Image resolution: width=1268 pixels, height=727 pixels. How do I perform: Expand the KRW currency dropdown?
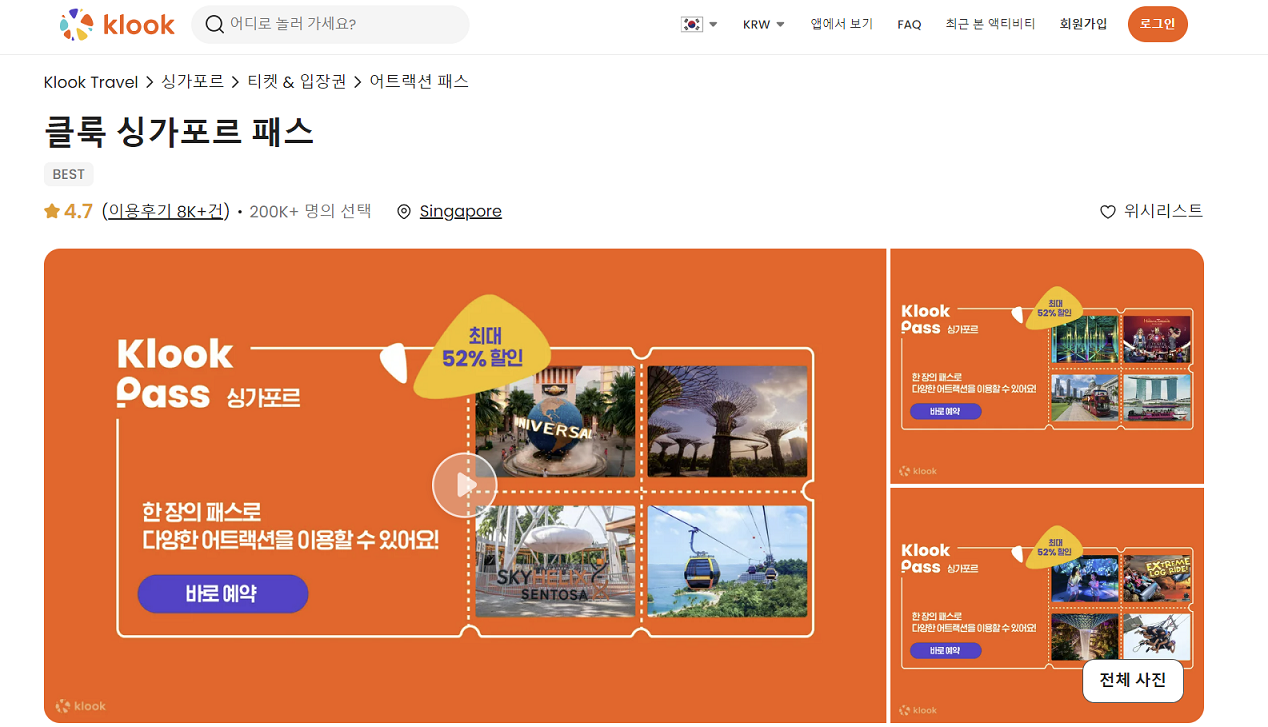pos(764,24)
